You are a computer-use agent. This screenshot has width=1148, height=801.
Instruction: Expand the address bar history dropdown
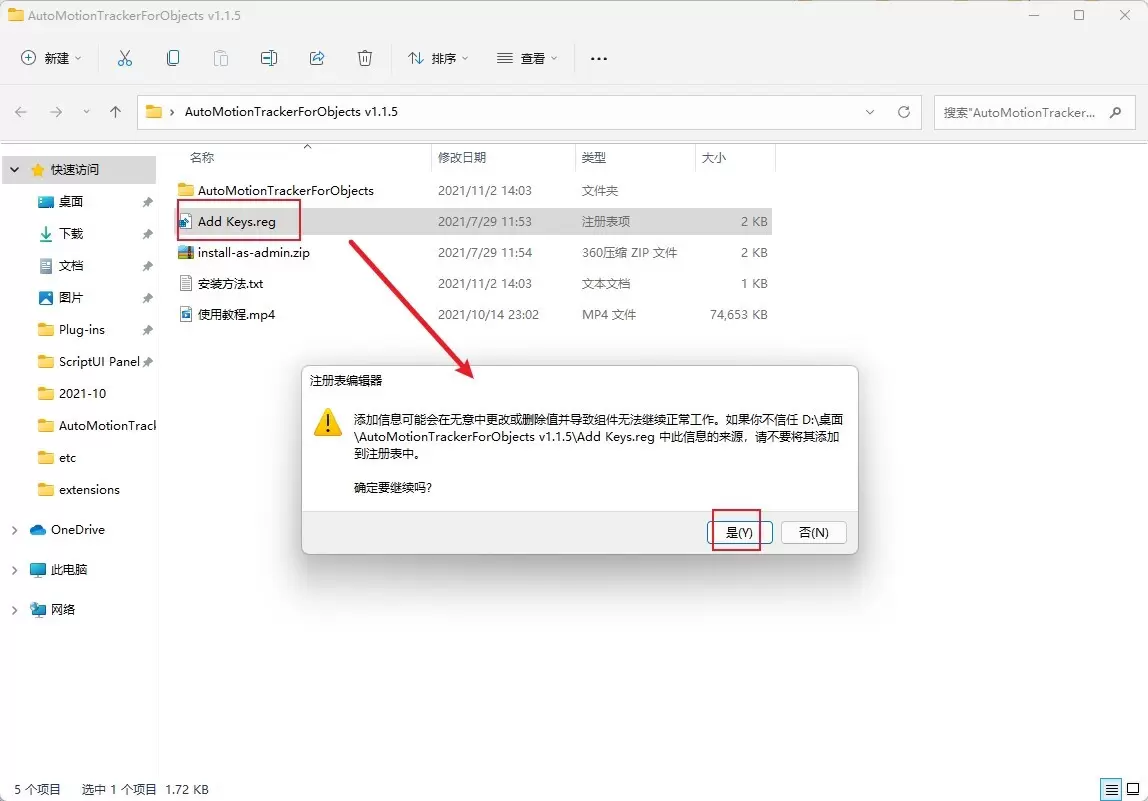point(870,112)
